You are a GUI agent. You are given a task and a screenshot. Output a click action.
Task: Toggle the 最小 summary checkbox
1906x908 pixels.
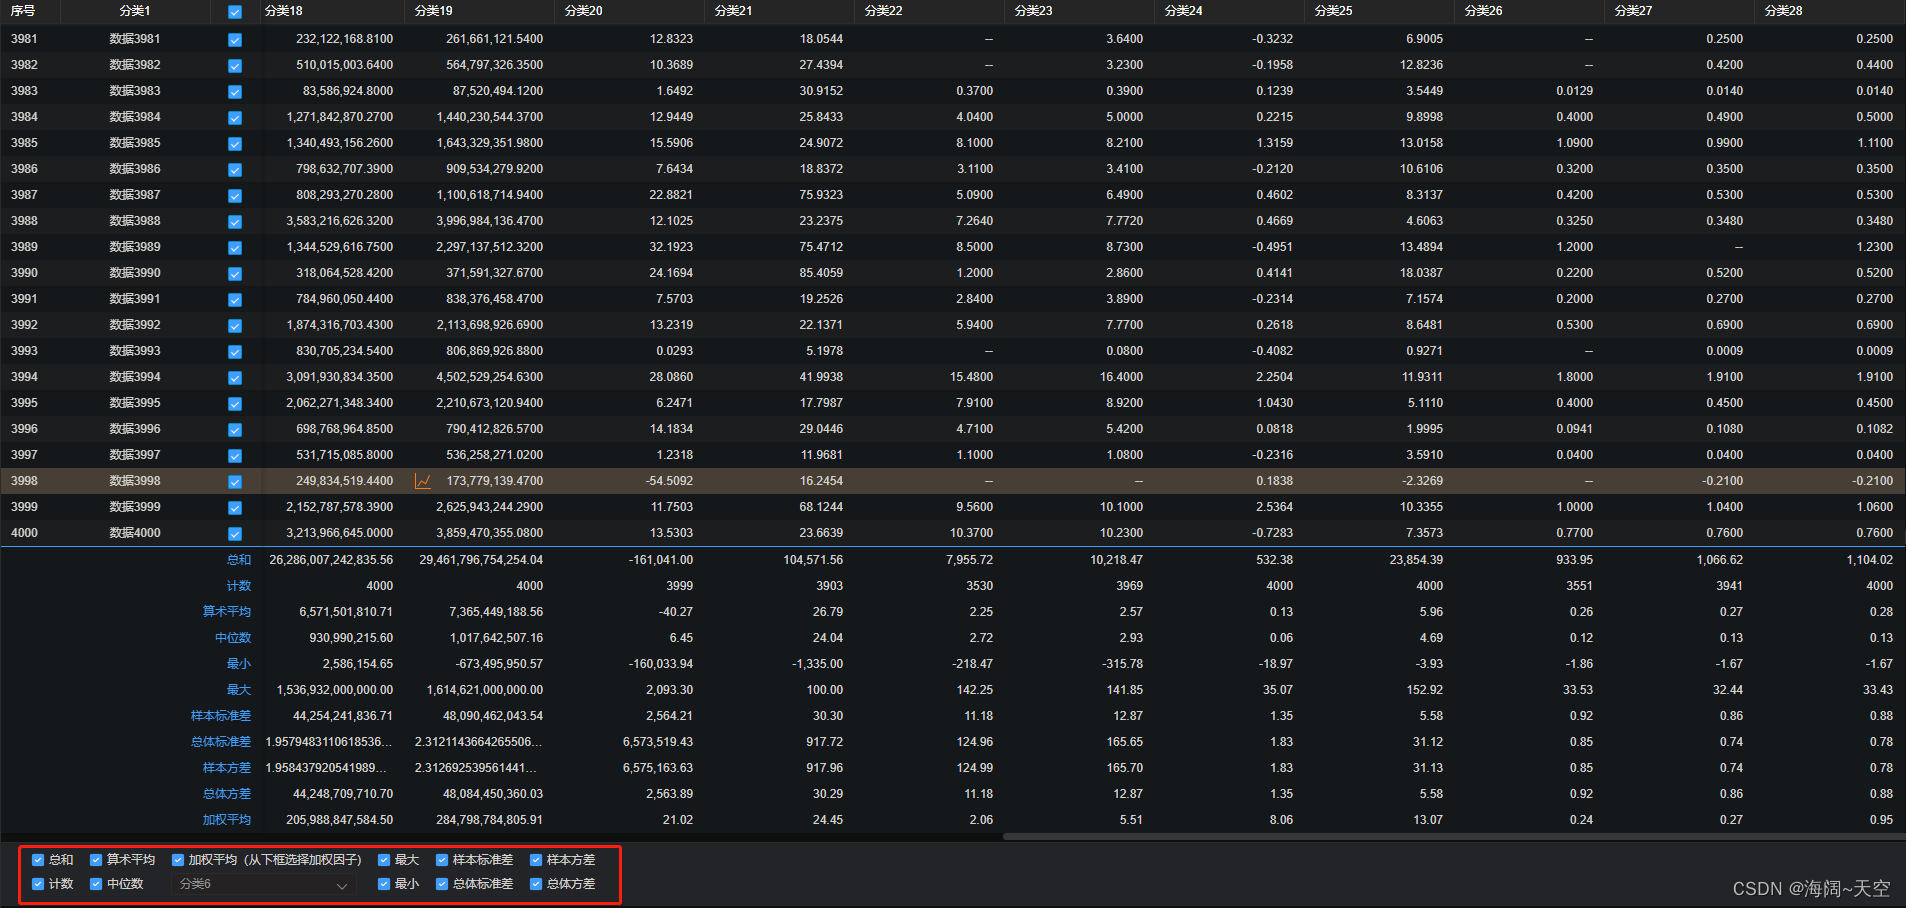[x=384, y=884]
